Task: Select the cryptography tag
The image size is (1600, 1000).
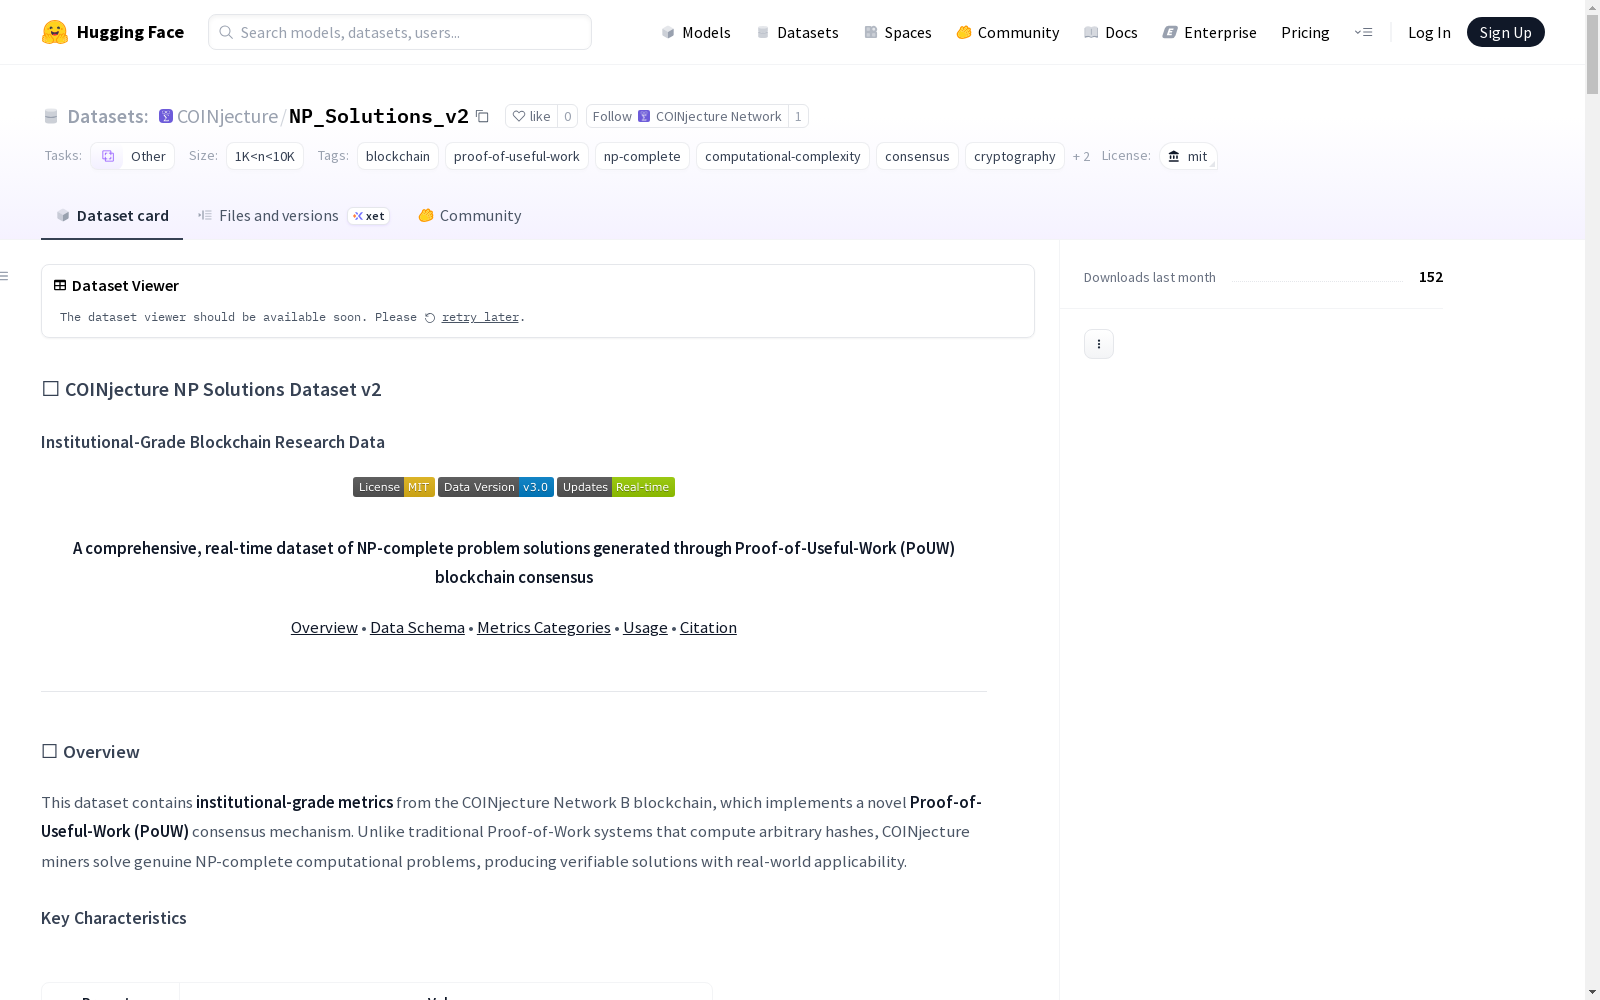Action: pos(1015,156)
